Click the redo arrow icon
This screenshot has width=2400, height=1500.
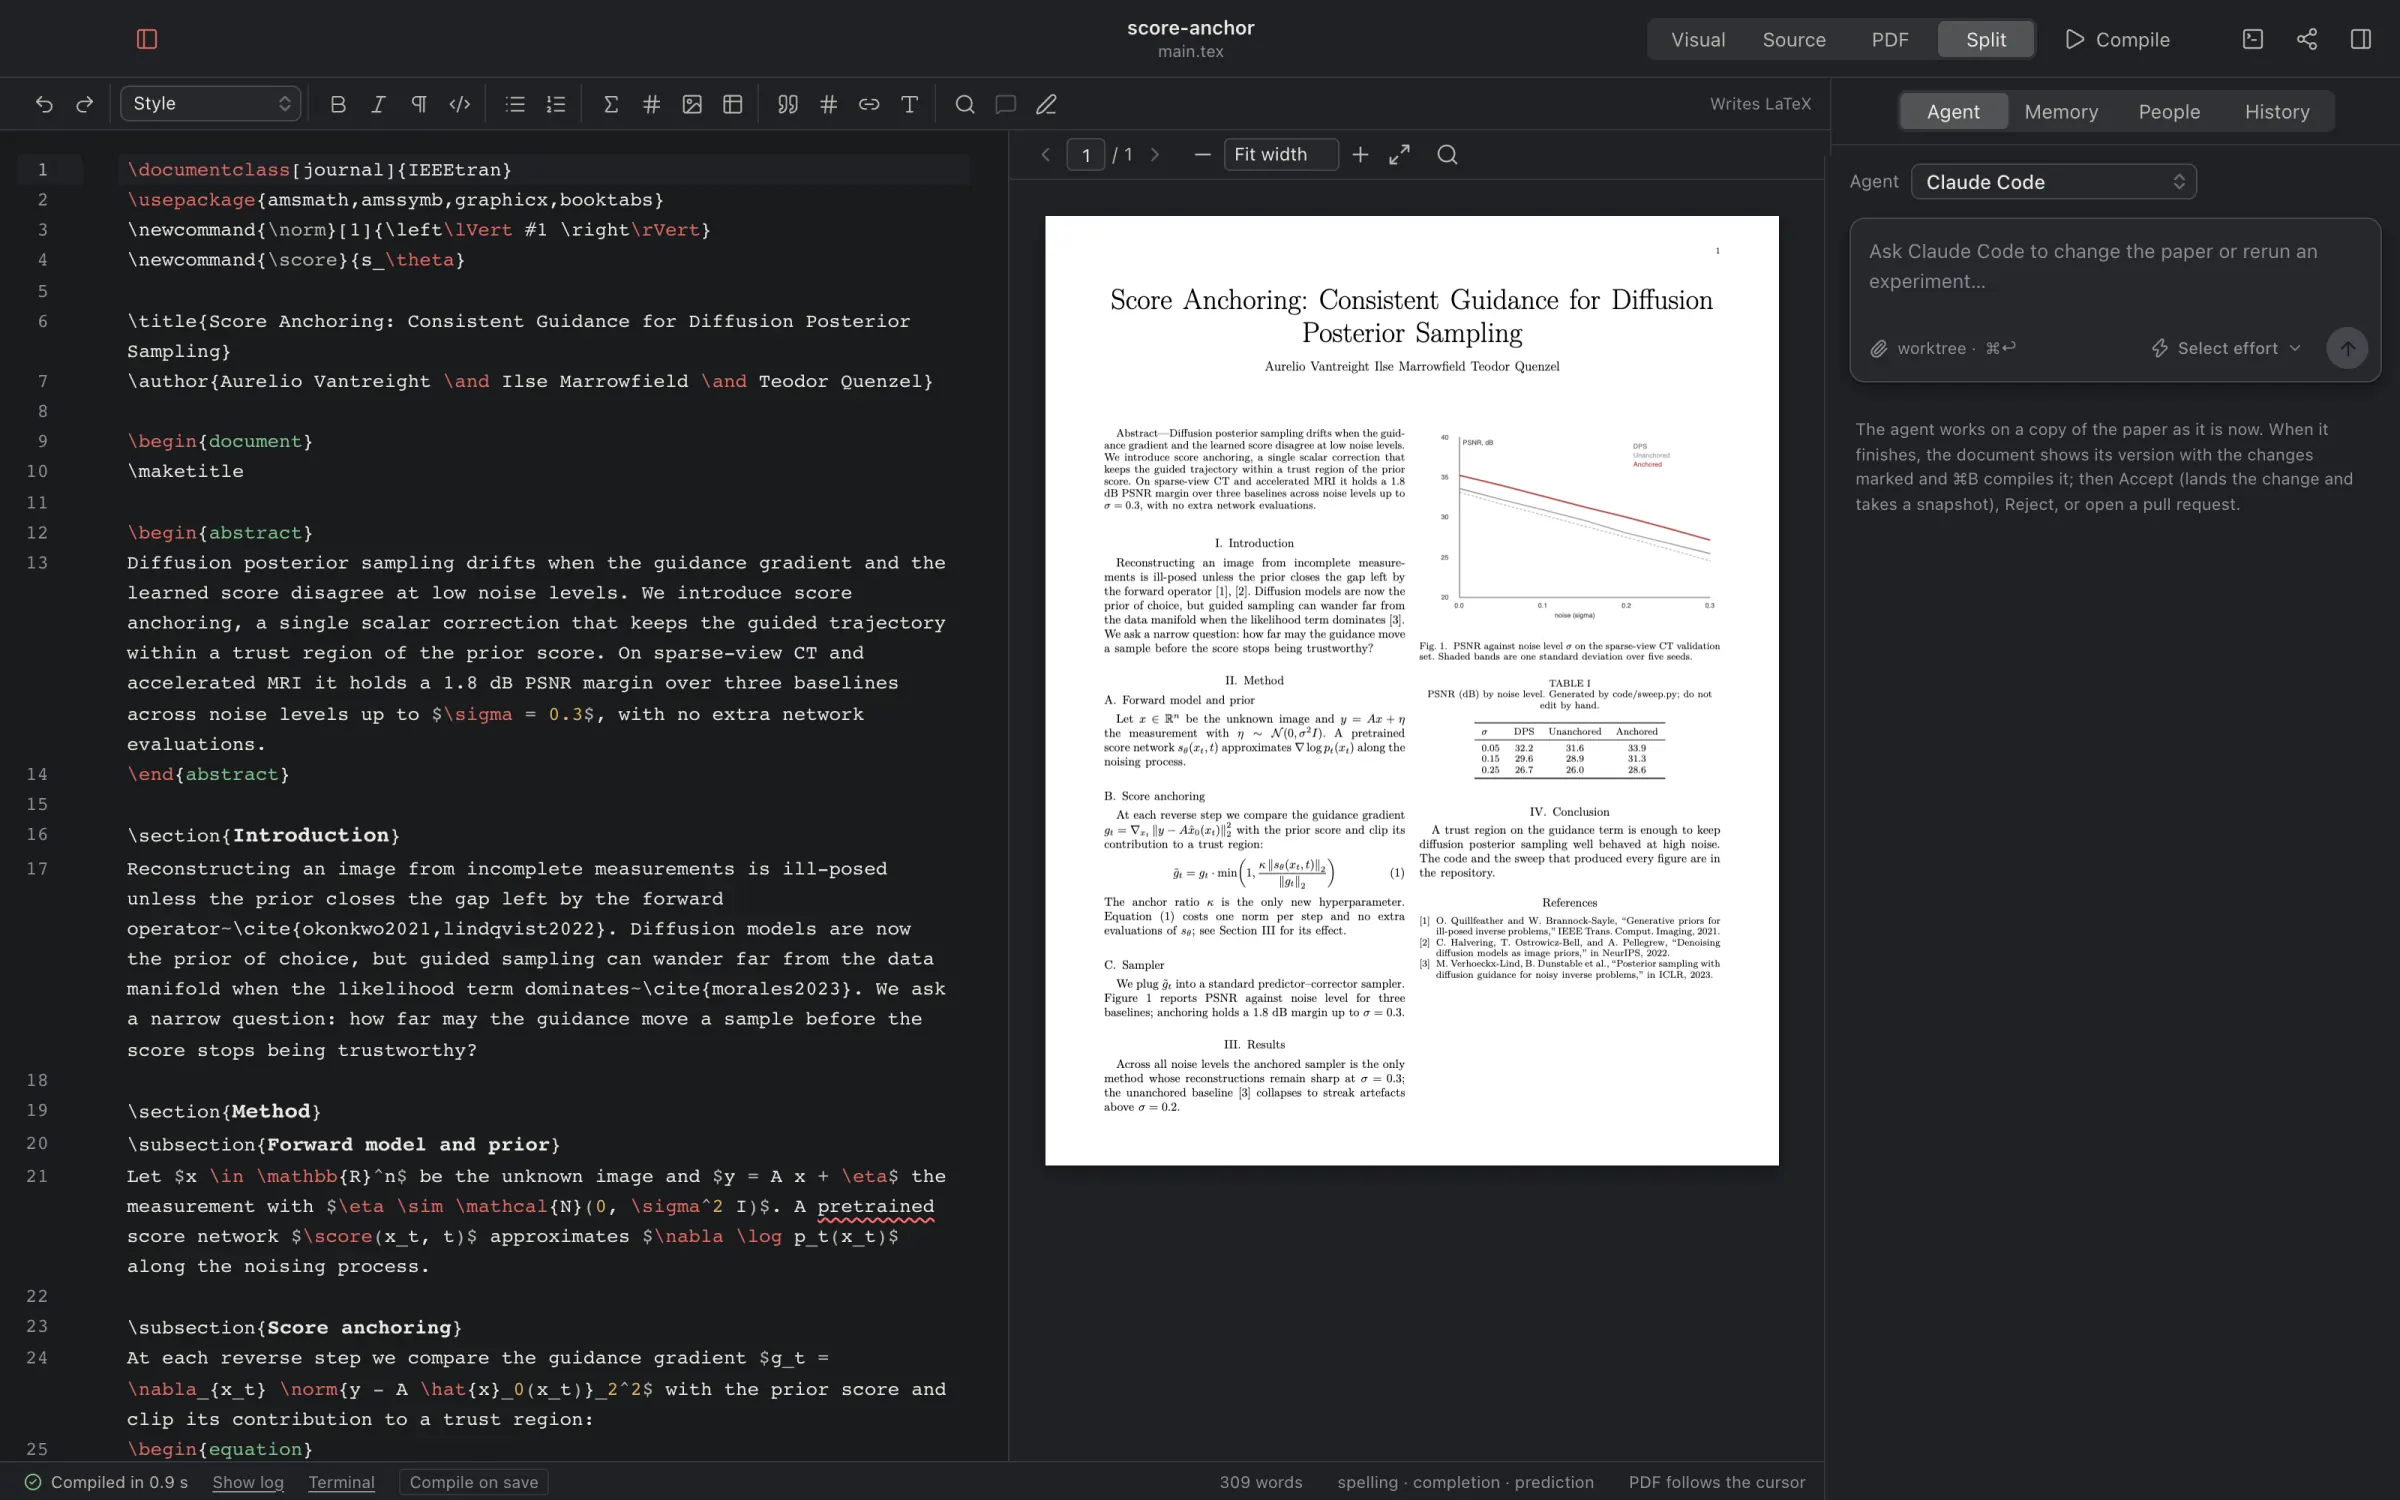pos(85,104)
